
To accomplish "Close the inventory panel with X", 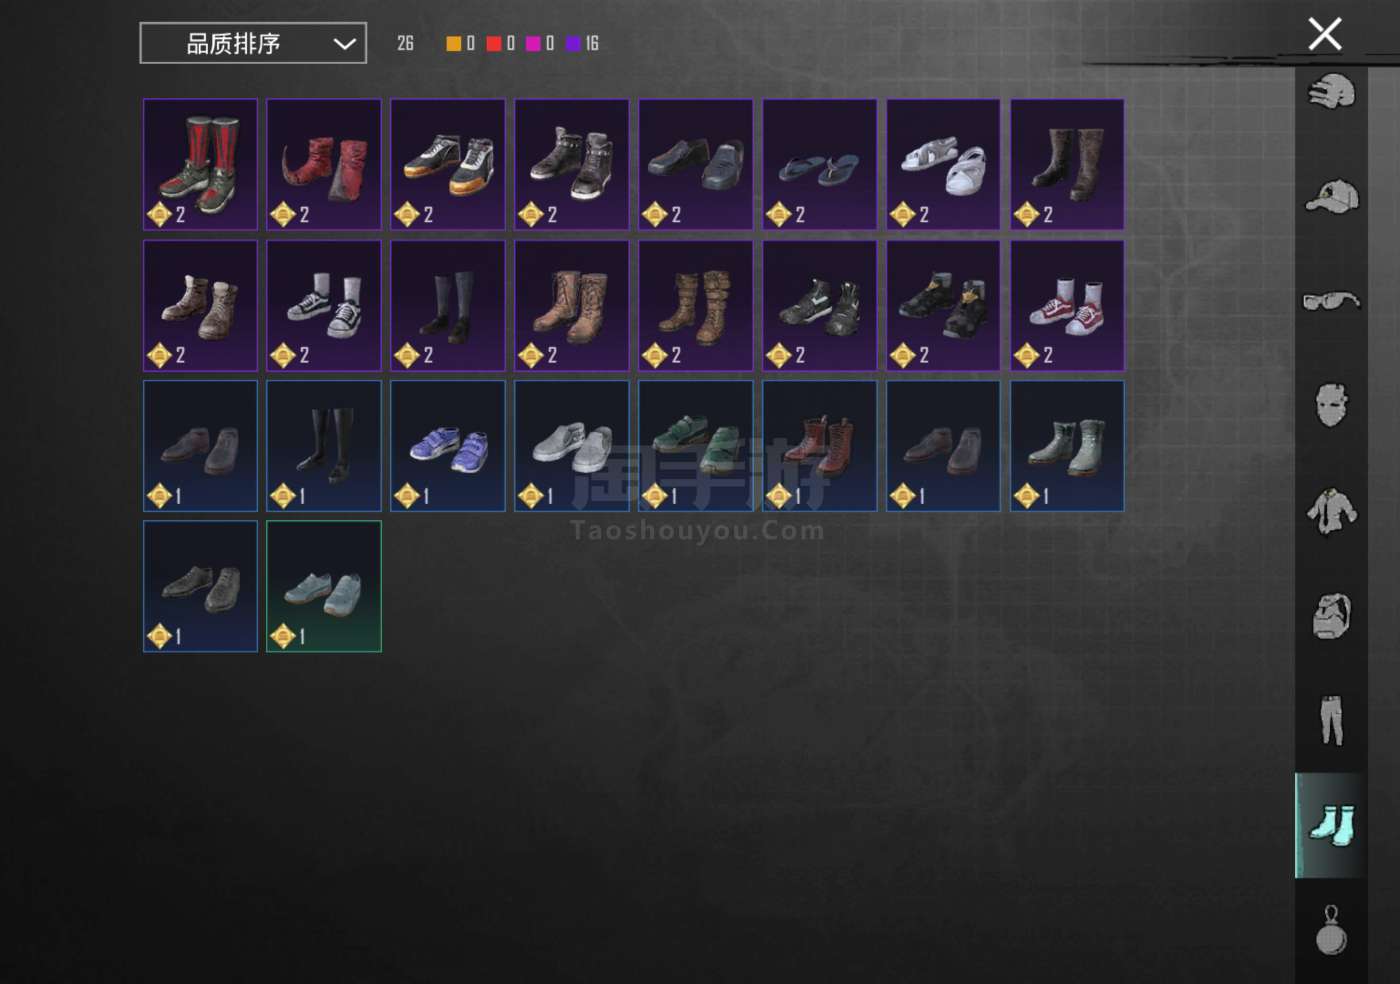I will [1325, 34].
